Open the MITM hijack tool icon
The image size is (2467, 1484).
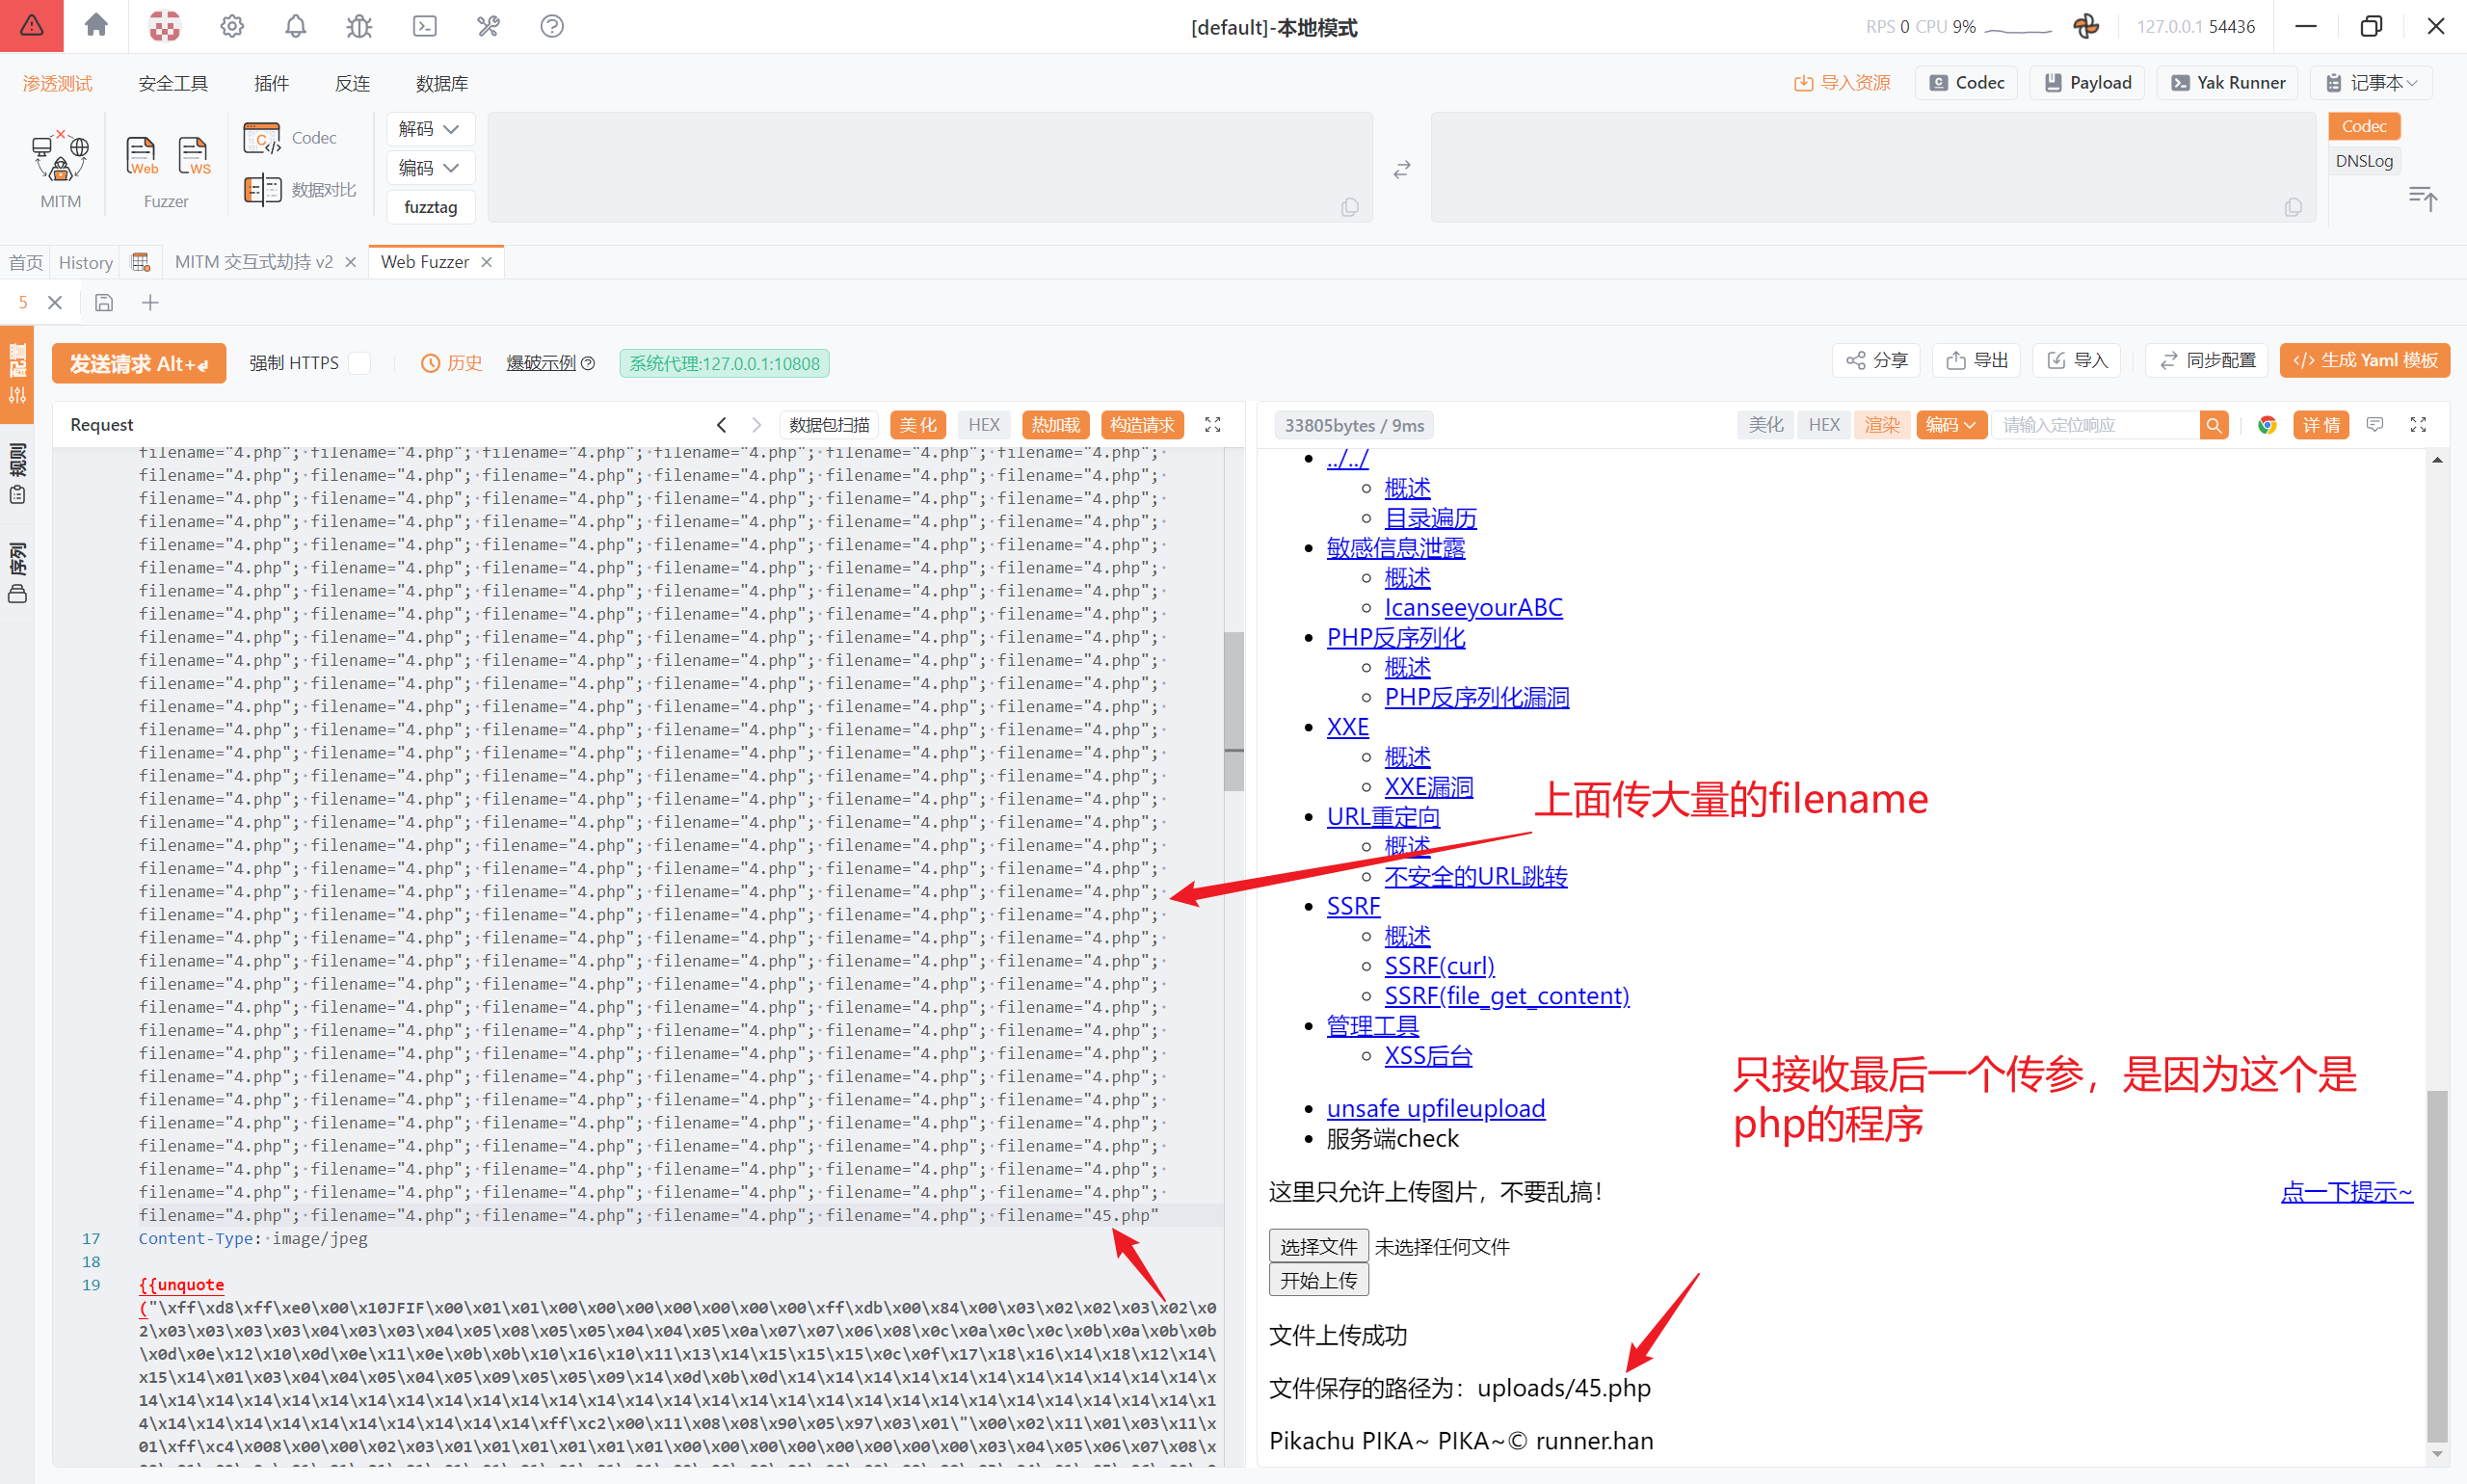pyautogui.click(x=60, y=158)
